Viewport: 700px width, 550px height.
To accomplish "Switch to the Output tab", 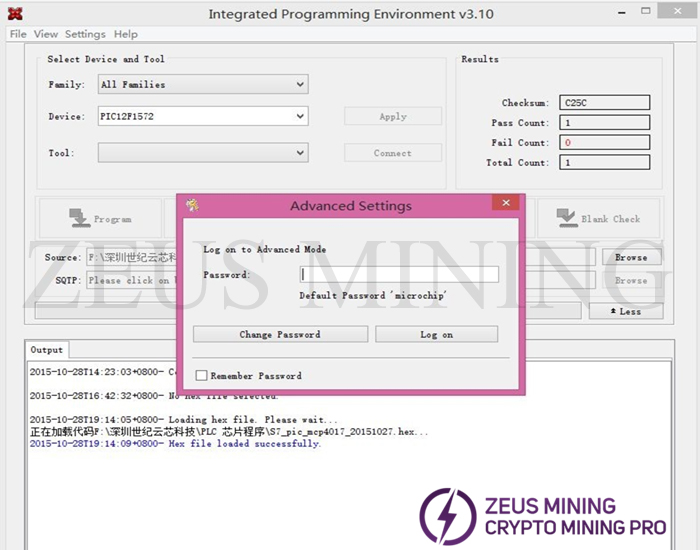I will (x=46, y=350).
